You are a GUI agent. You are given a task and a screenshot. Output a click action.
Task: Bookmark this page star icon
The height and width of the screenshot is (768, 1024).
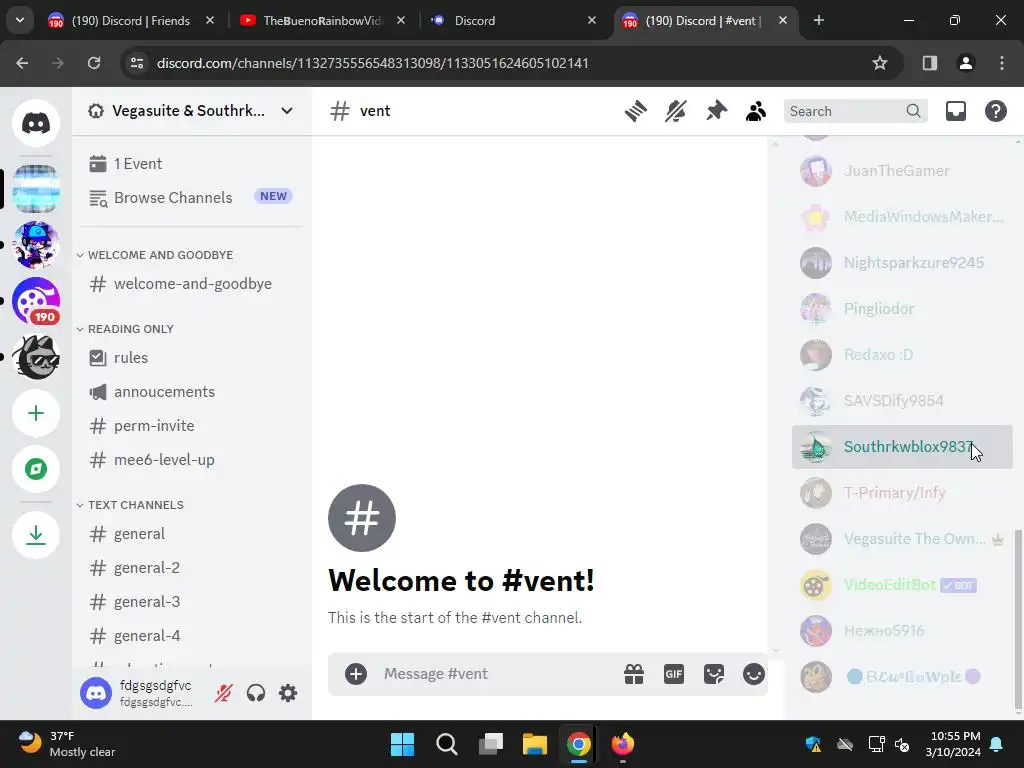pos(880,63)
